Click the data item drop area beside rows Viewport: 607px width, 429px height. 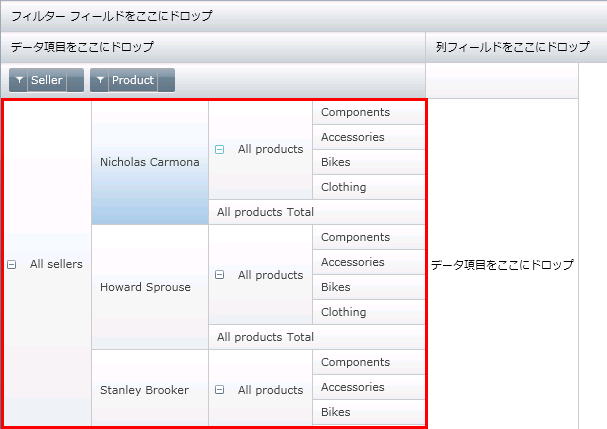pyautogui.click(x=502, y=265)
